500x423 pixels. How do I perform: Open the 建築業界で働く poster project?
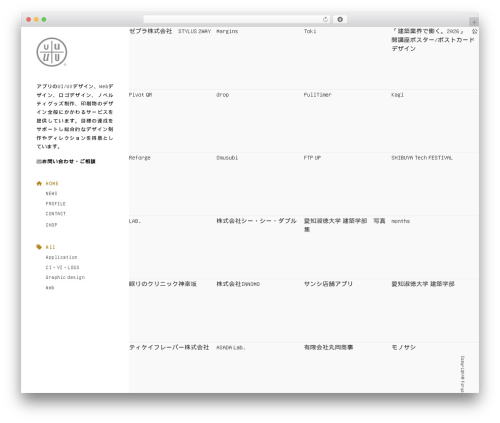(434, 40)
